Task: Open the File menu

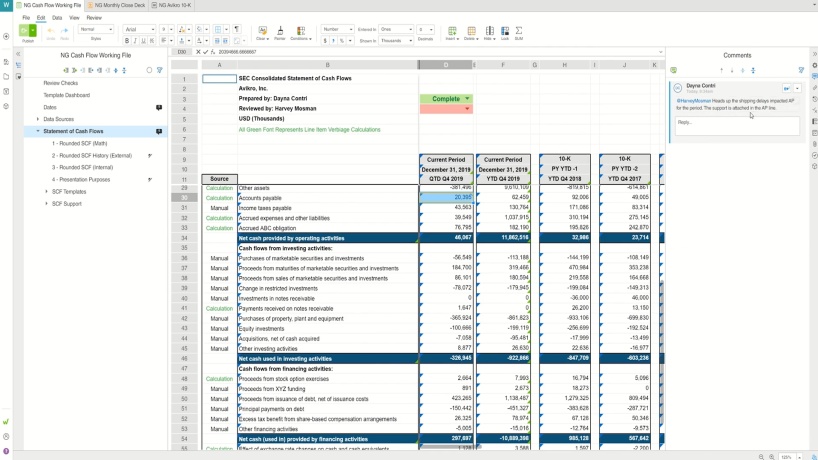Action: (x=26, y=18)
